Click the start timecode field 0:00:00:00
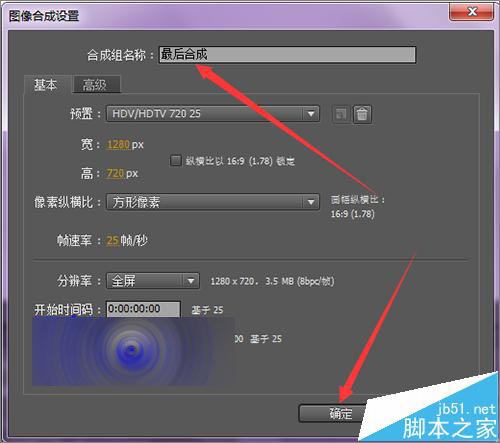 [143, 309]
